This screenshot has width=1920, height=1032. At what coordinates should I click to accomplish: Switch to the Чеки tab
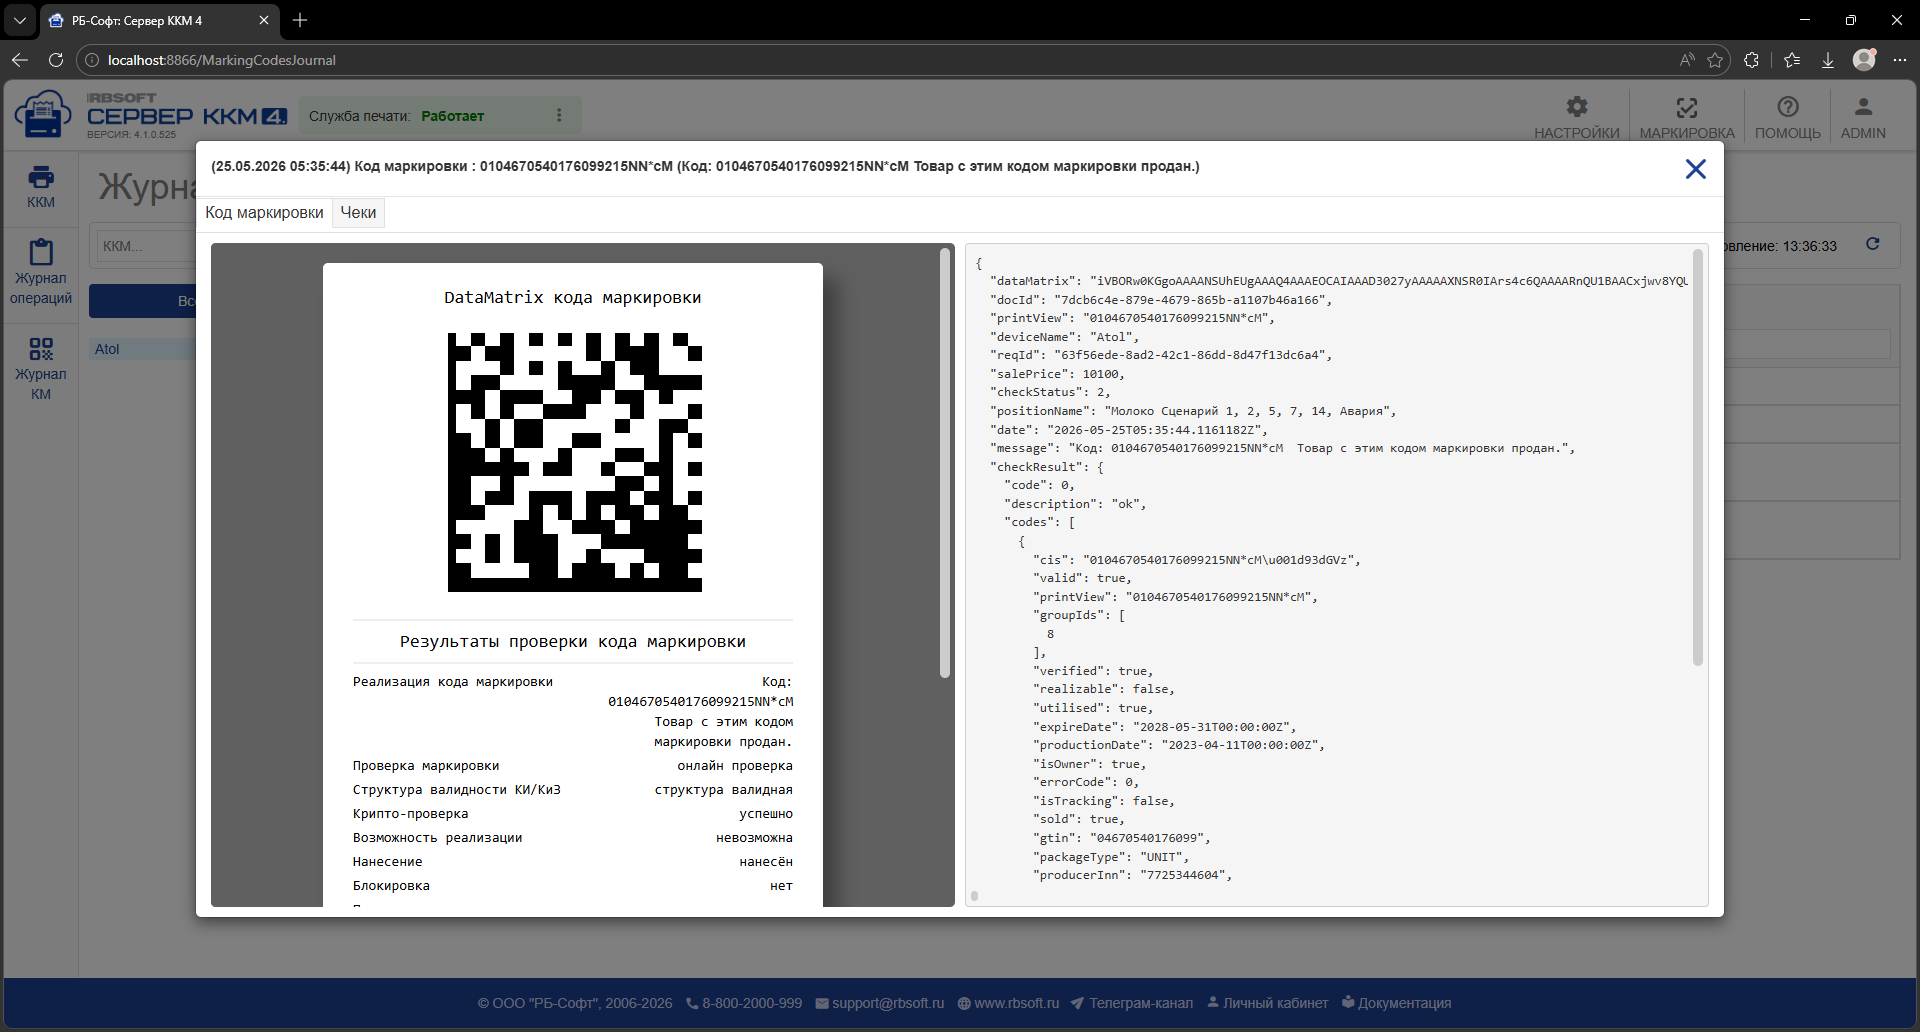(x=358, y=212)
